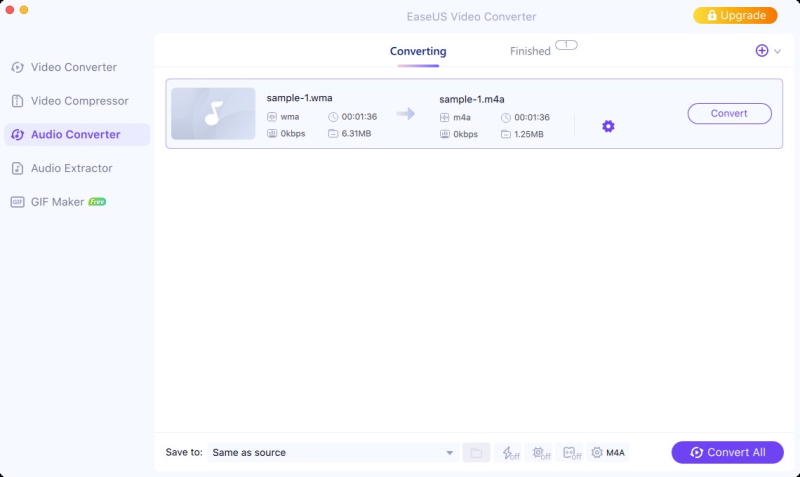Click the yellow Upgrade button
800x477 pixels.
pos(735,15)
